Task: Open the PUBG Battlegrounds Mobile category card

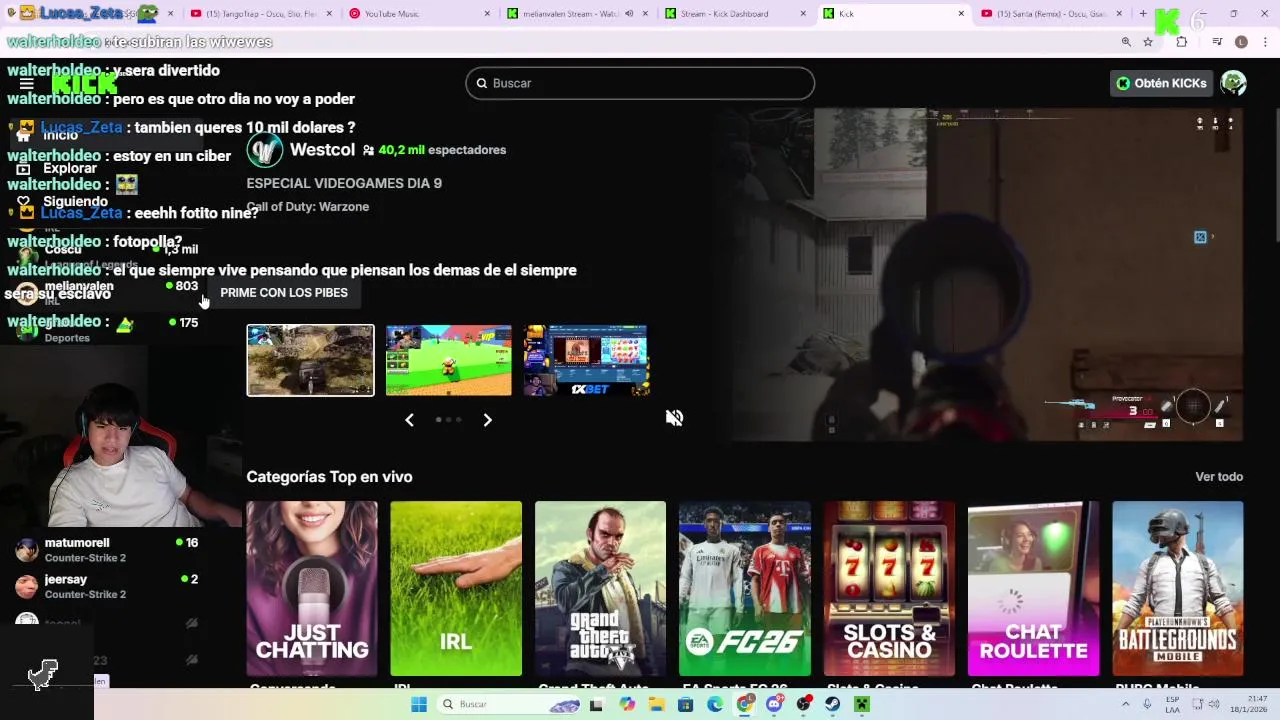Action: coord(1178,588)
